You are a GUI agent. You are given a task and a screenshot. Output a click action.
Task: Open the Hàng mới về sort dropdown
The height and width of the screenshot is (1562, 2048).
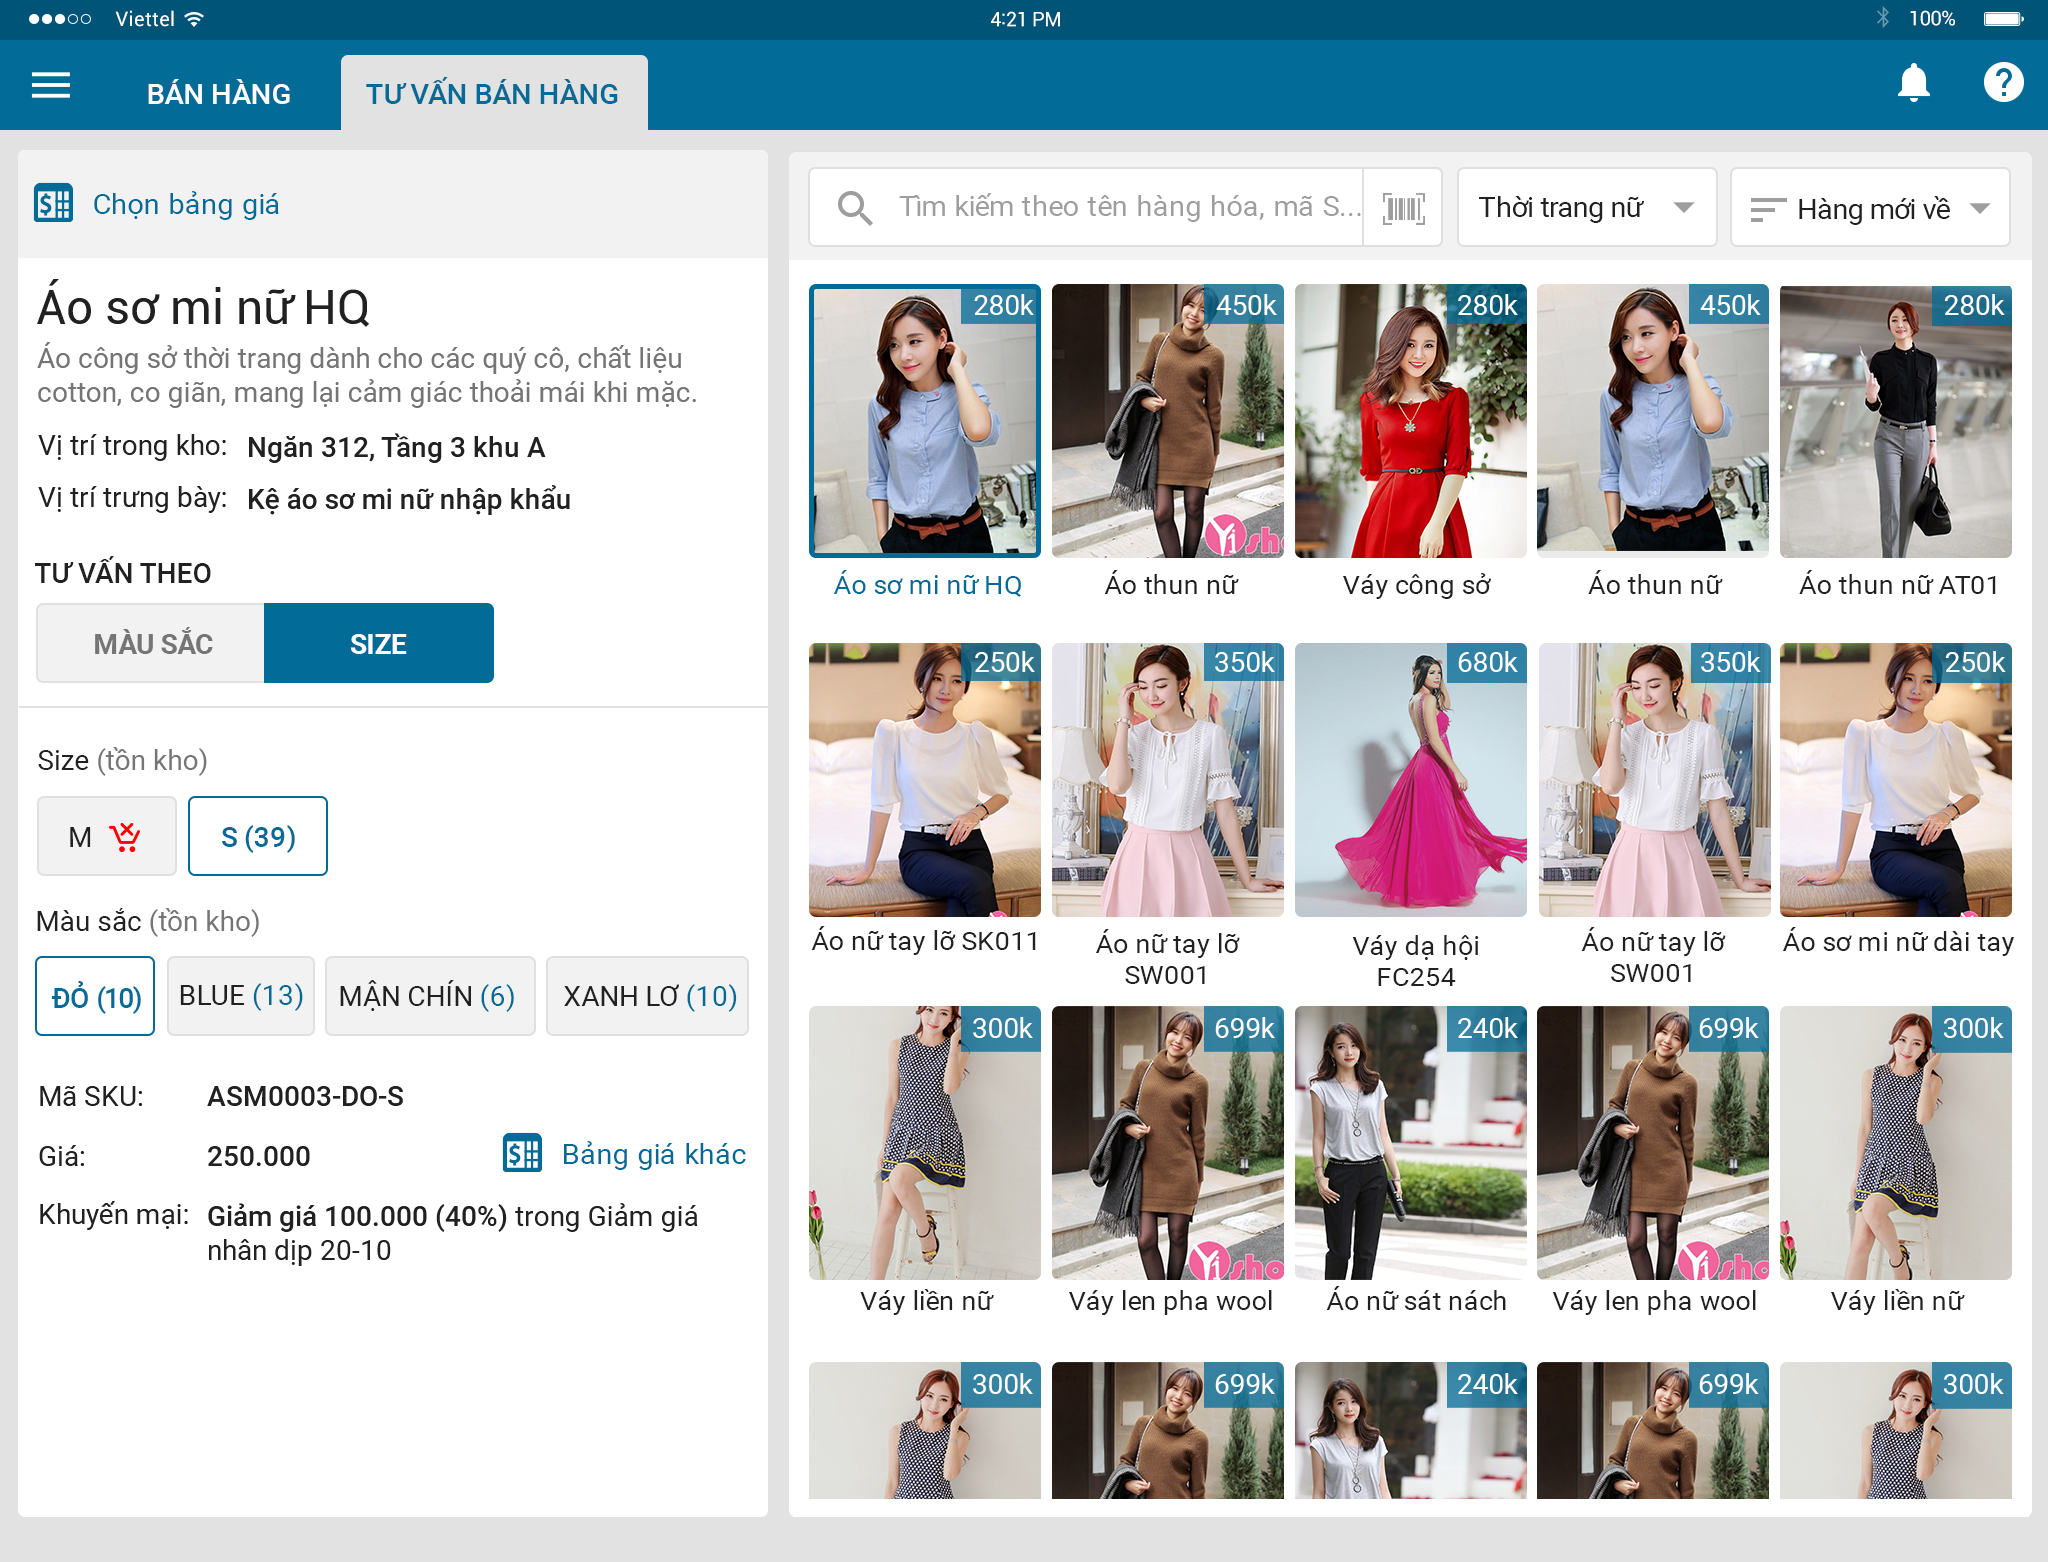1870,208
